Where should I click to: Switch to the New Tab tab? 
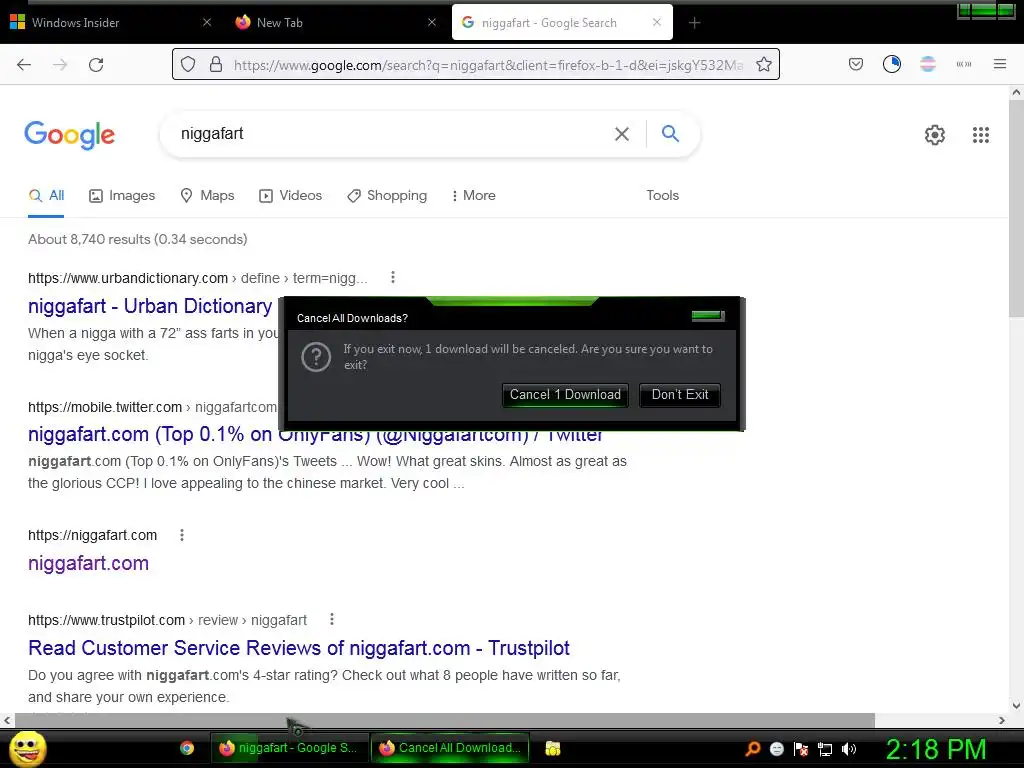[x=334, y=23]
